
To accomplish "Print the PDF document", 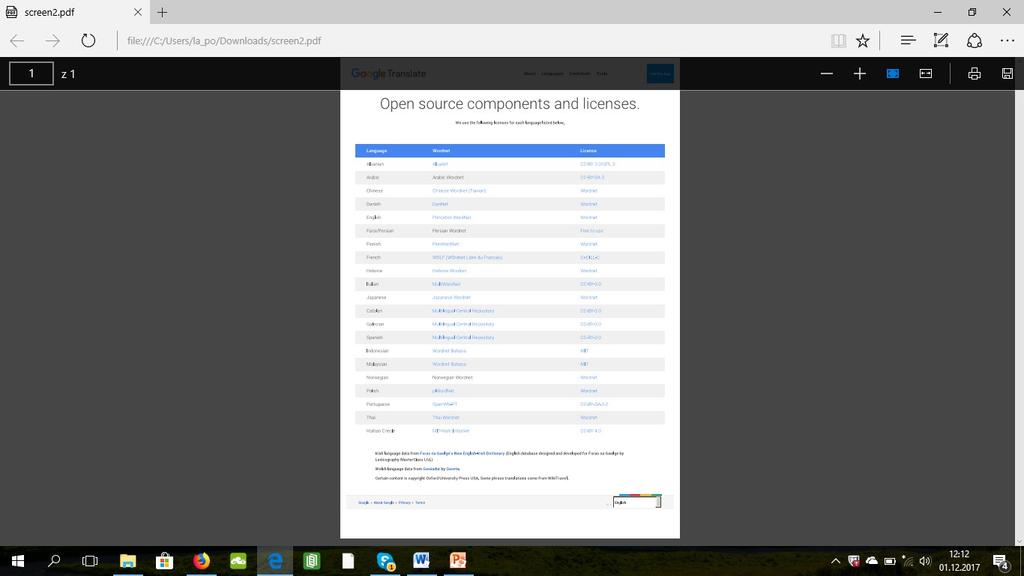I will click(x=974, y=74).
